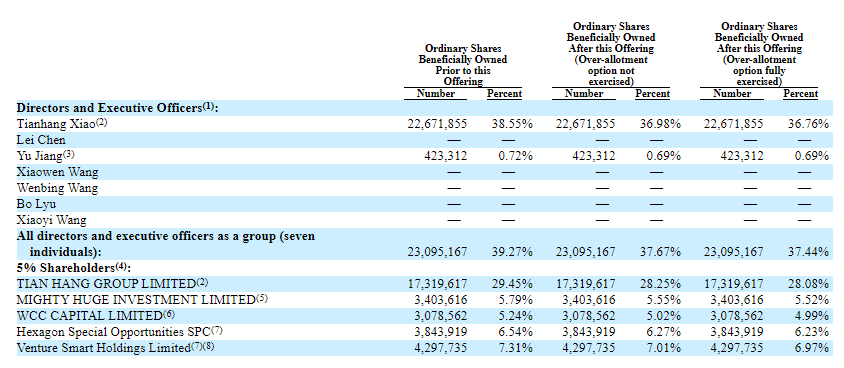Click footnote (5) after MIGHTY HUGE INVESTMENT LIMITED
Viewport: 844px width, 368px height.
click(x=262, y=297)
